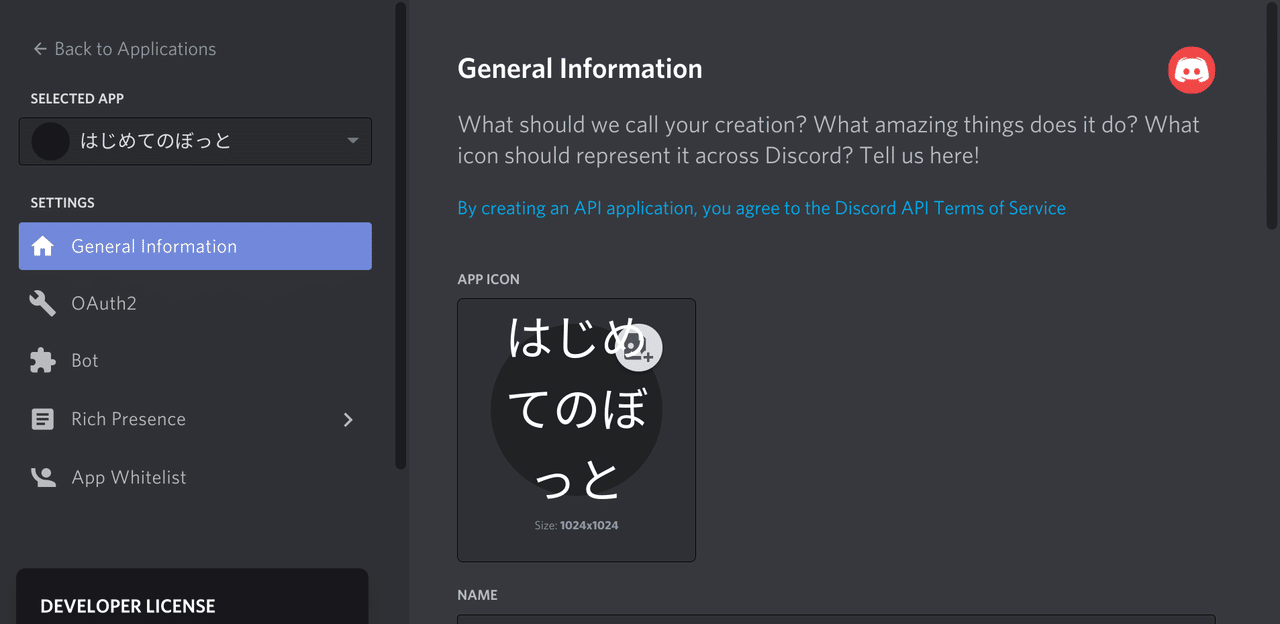
Task: Click the Developer License section
Action: [127, 606]
